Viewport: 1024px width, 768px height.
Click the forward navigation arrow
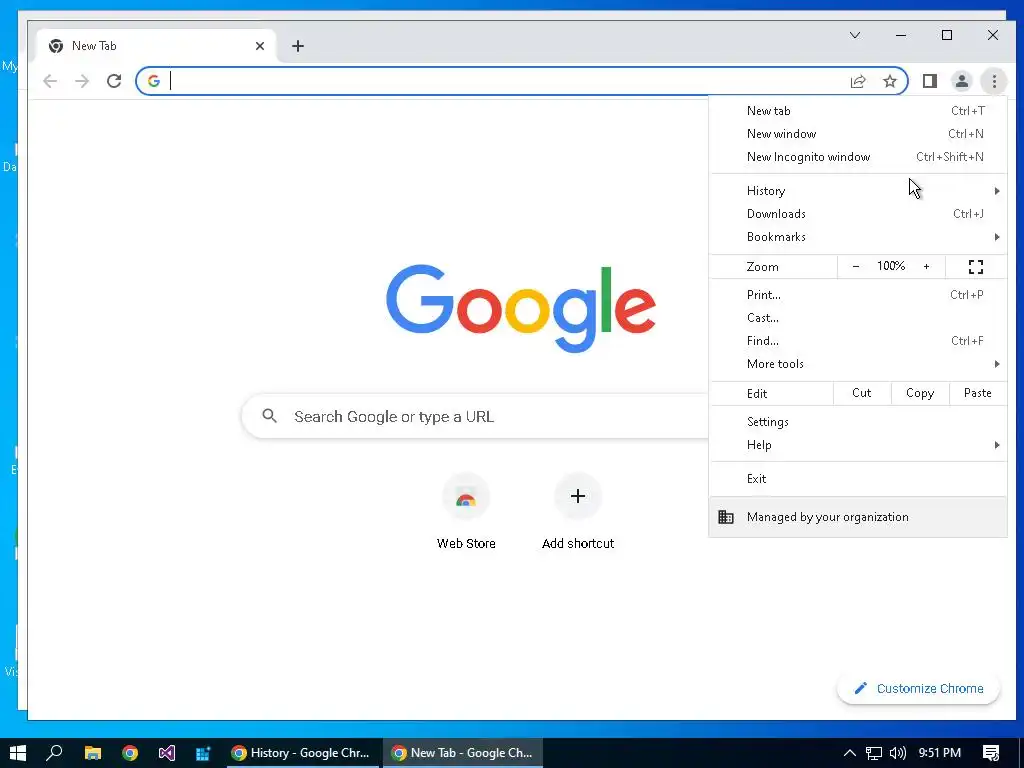(x=82, y=81)
